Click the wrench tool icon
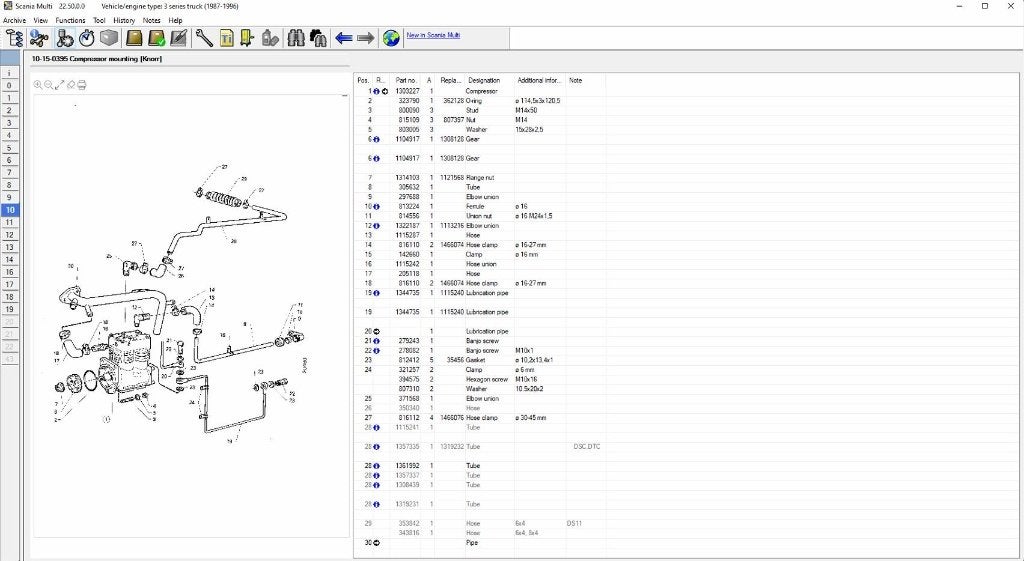 (204, 39)
